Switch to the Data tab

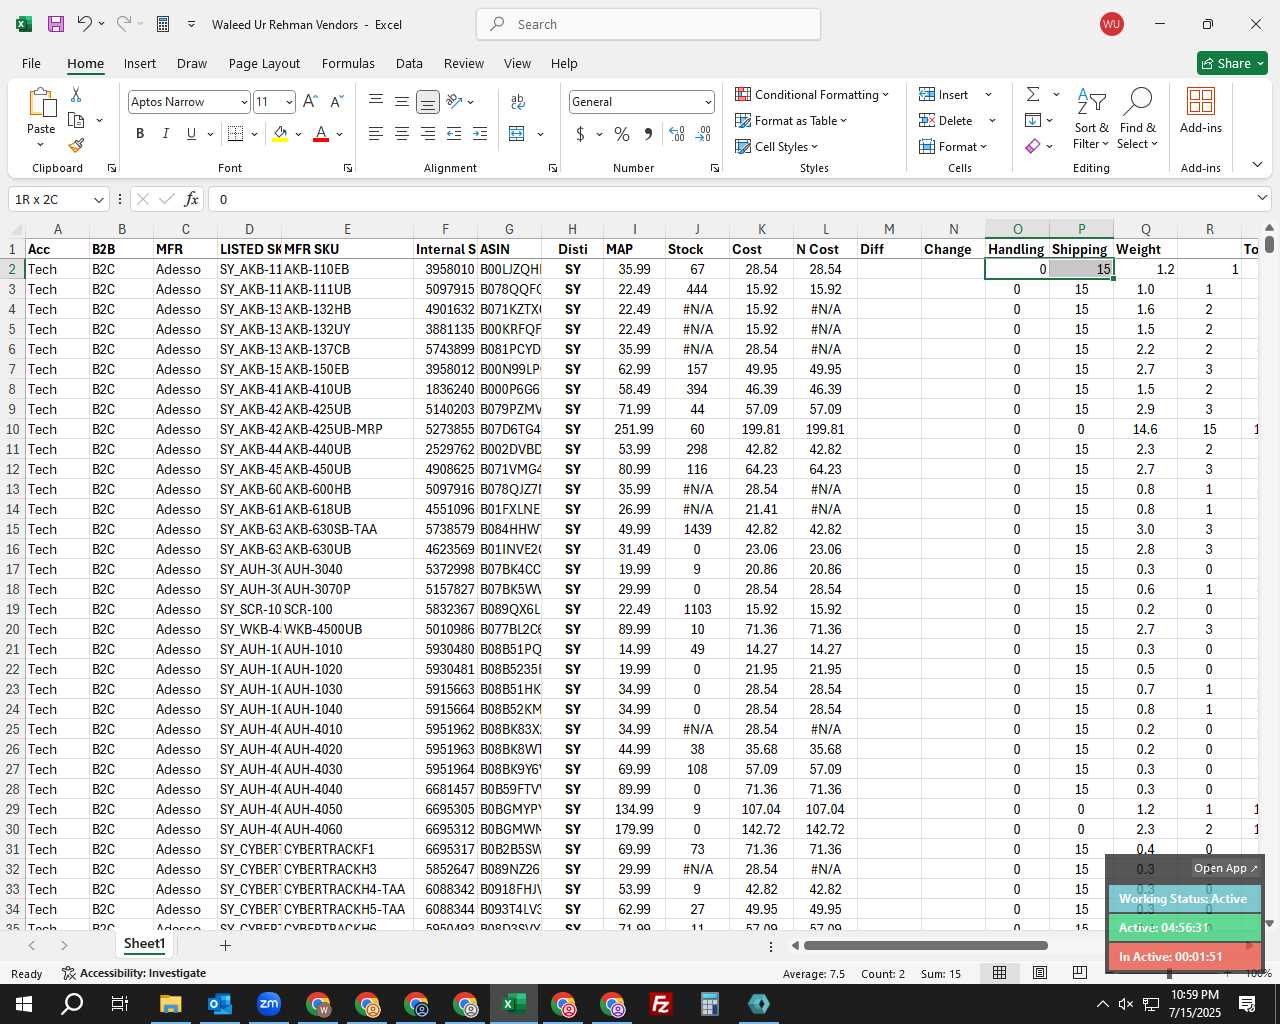[x=409, y=63]
